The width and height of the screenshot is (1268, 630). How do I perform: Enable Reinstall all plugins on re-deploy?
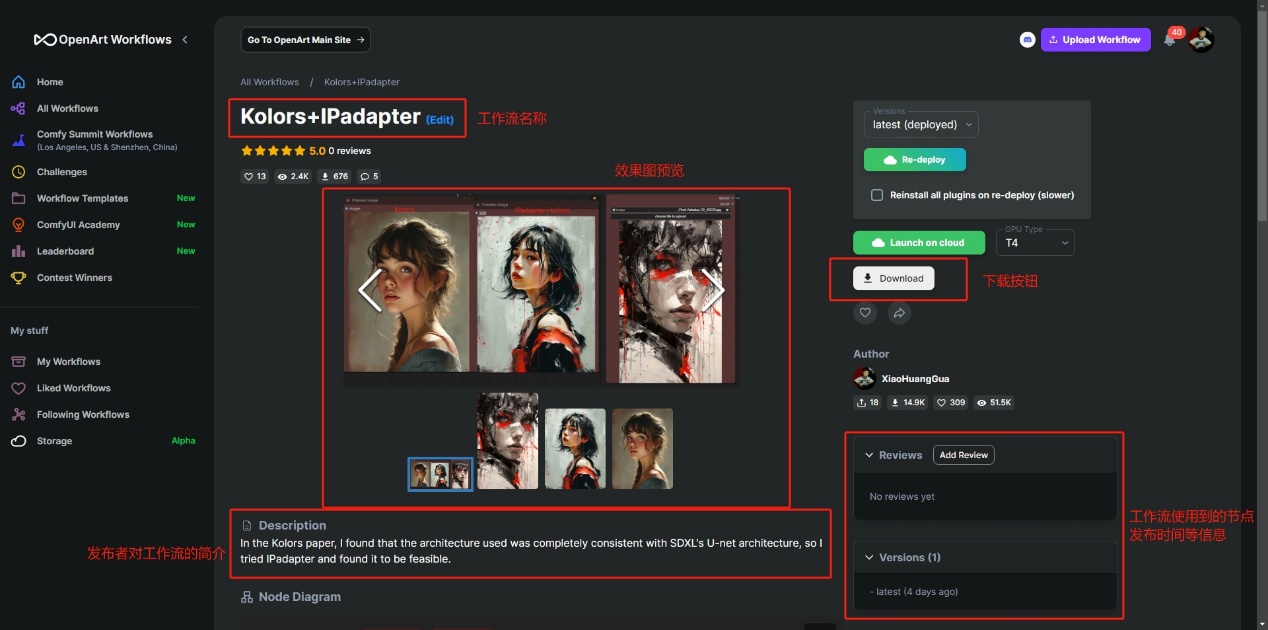coord(877,194)
